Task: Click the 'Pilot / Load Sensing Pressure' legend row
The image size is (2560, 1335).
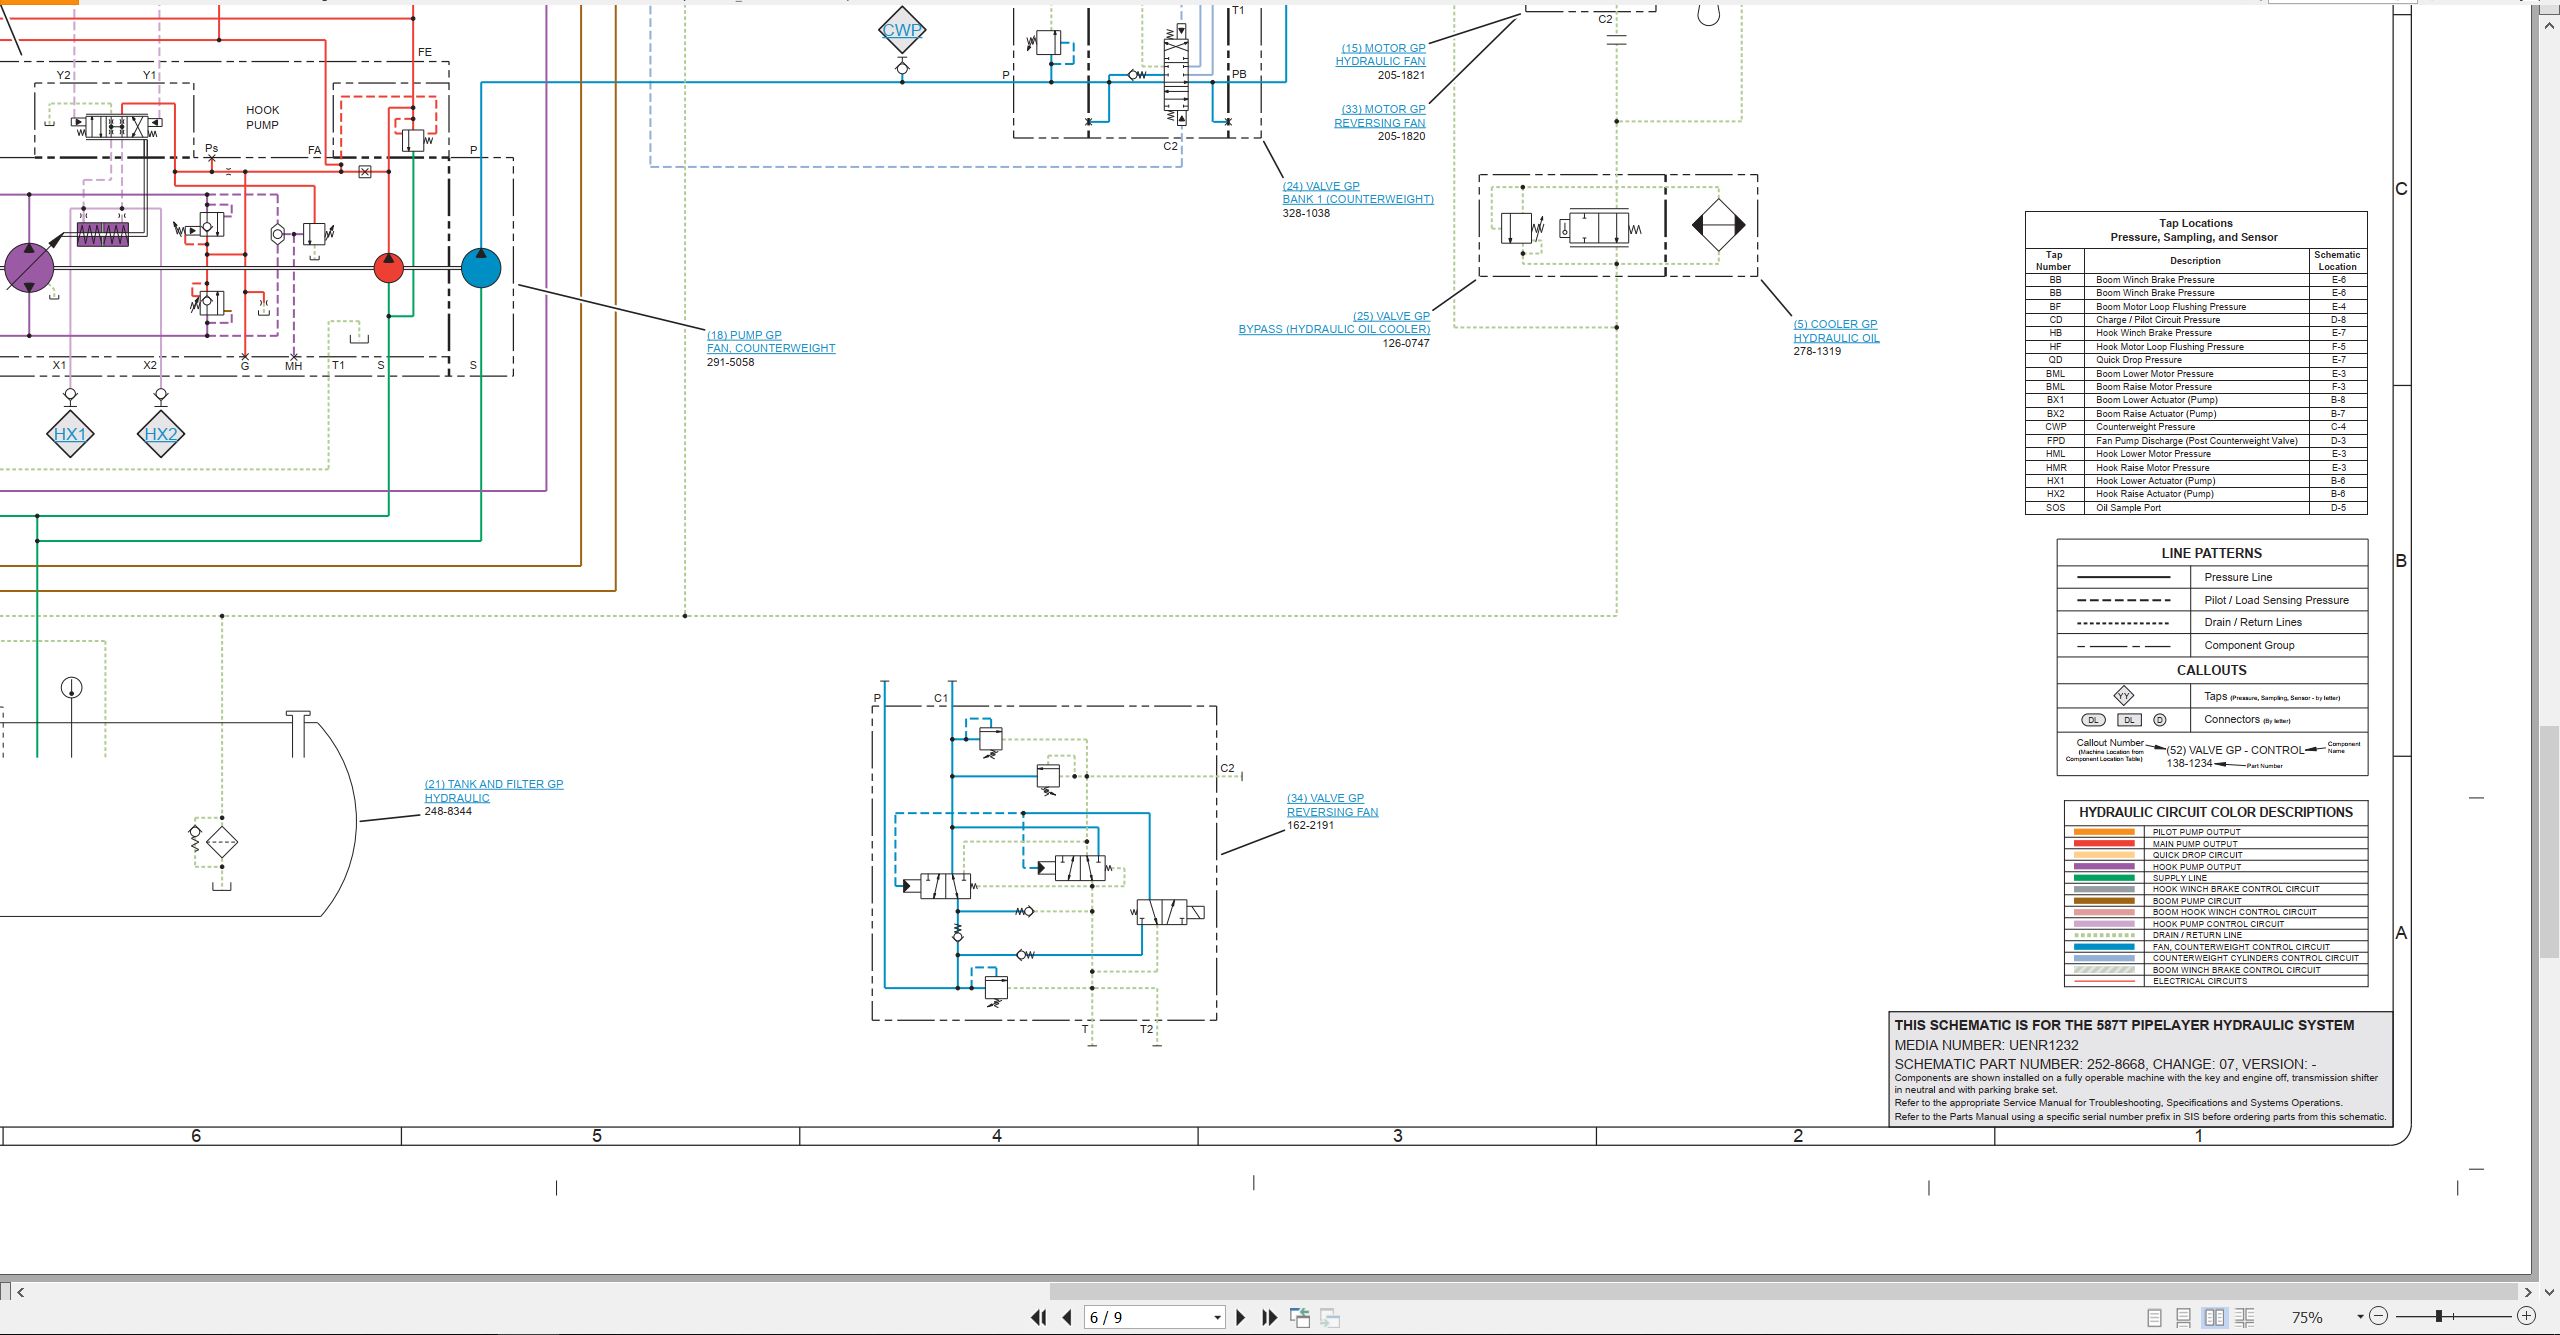Action: tap(2212, 600)
